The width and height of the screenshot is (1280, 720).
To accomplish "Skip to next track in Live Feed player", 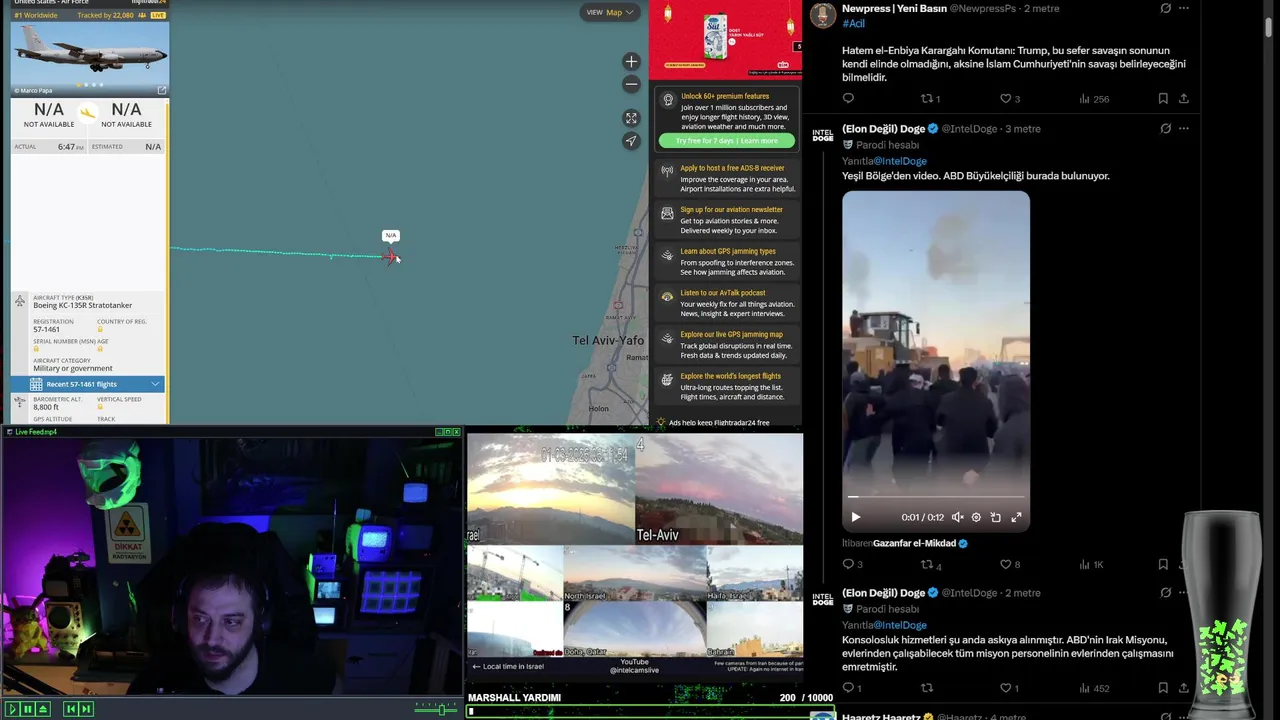I will pyautogui.click(x=86, y=709).
